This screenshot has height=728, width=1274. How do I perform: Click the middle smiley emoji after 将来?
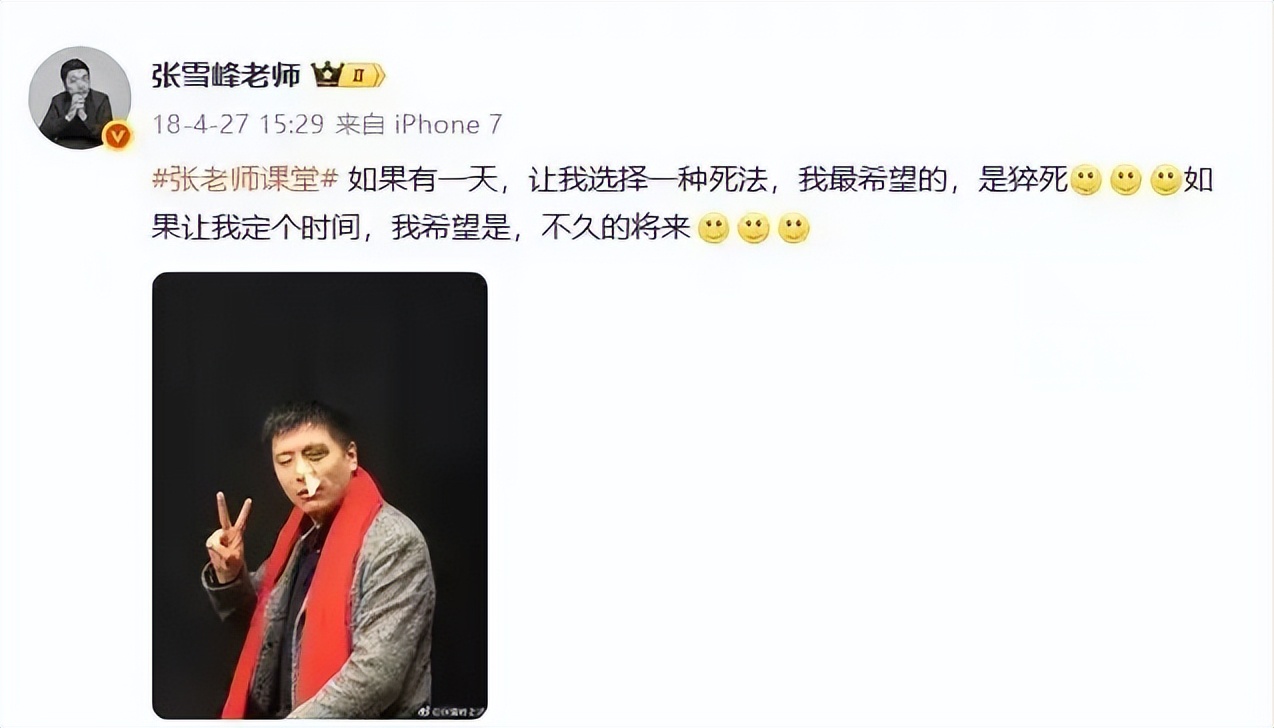pos(753,229)
